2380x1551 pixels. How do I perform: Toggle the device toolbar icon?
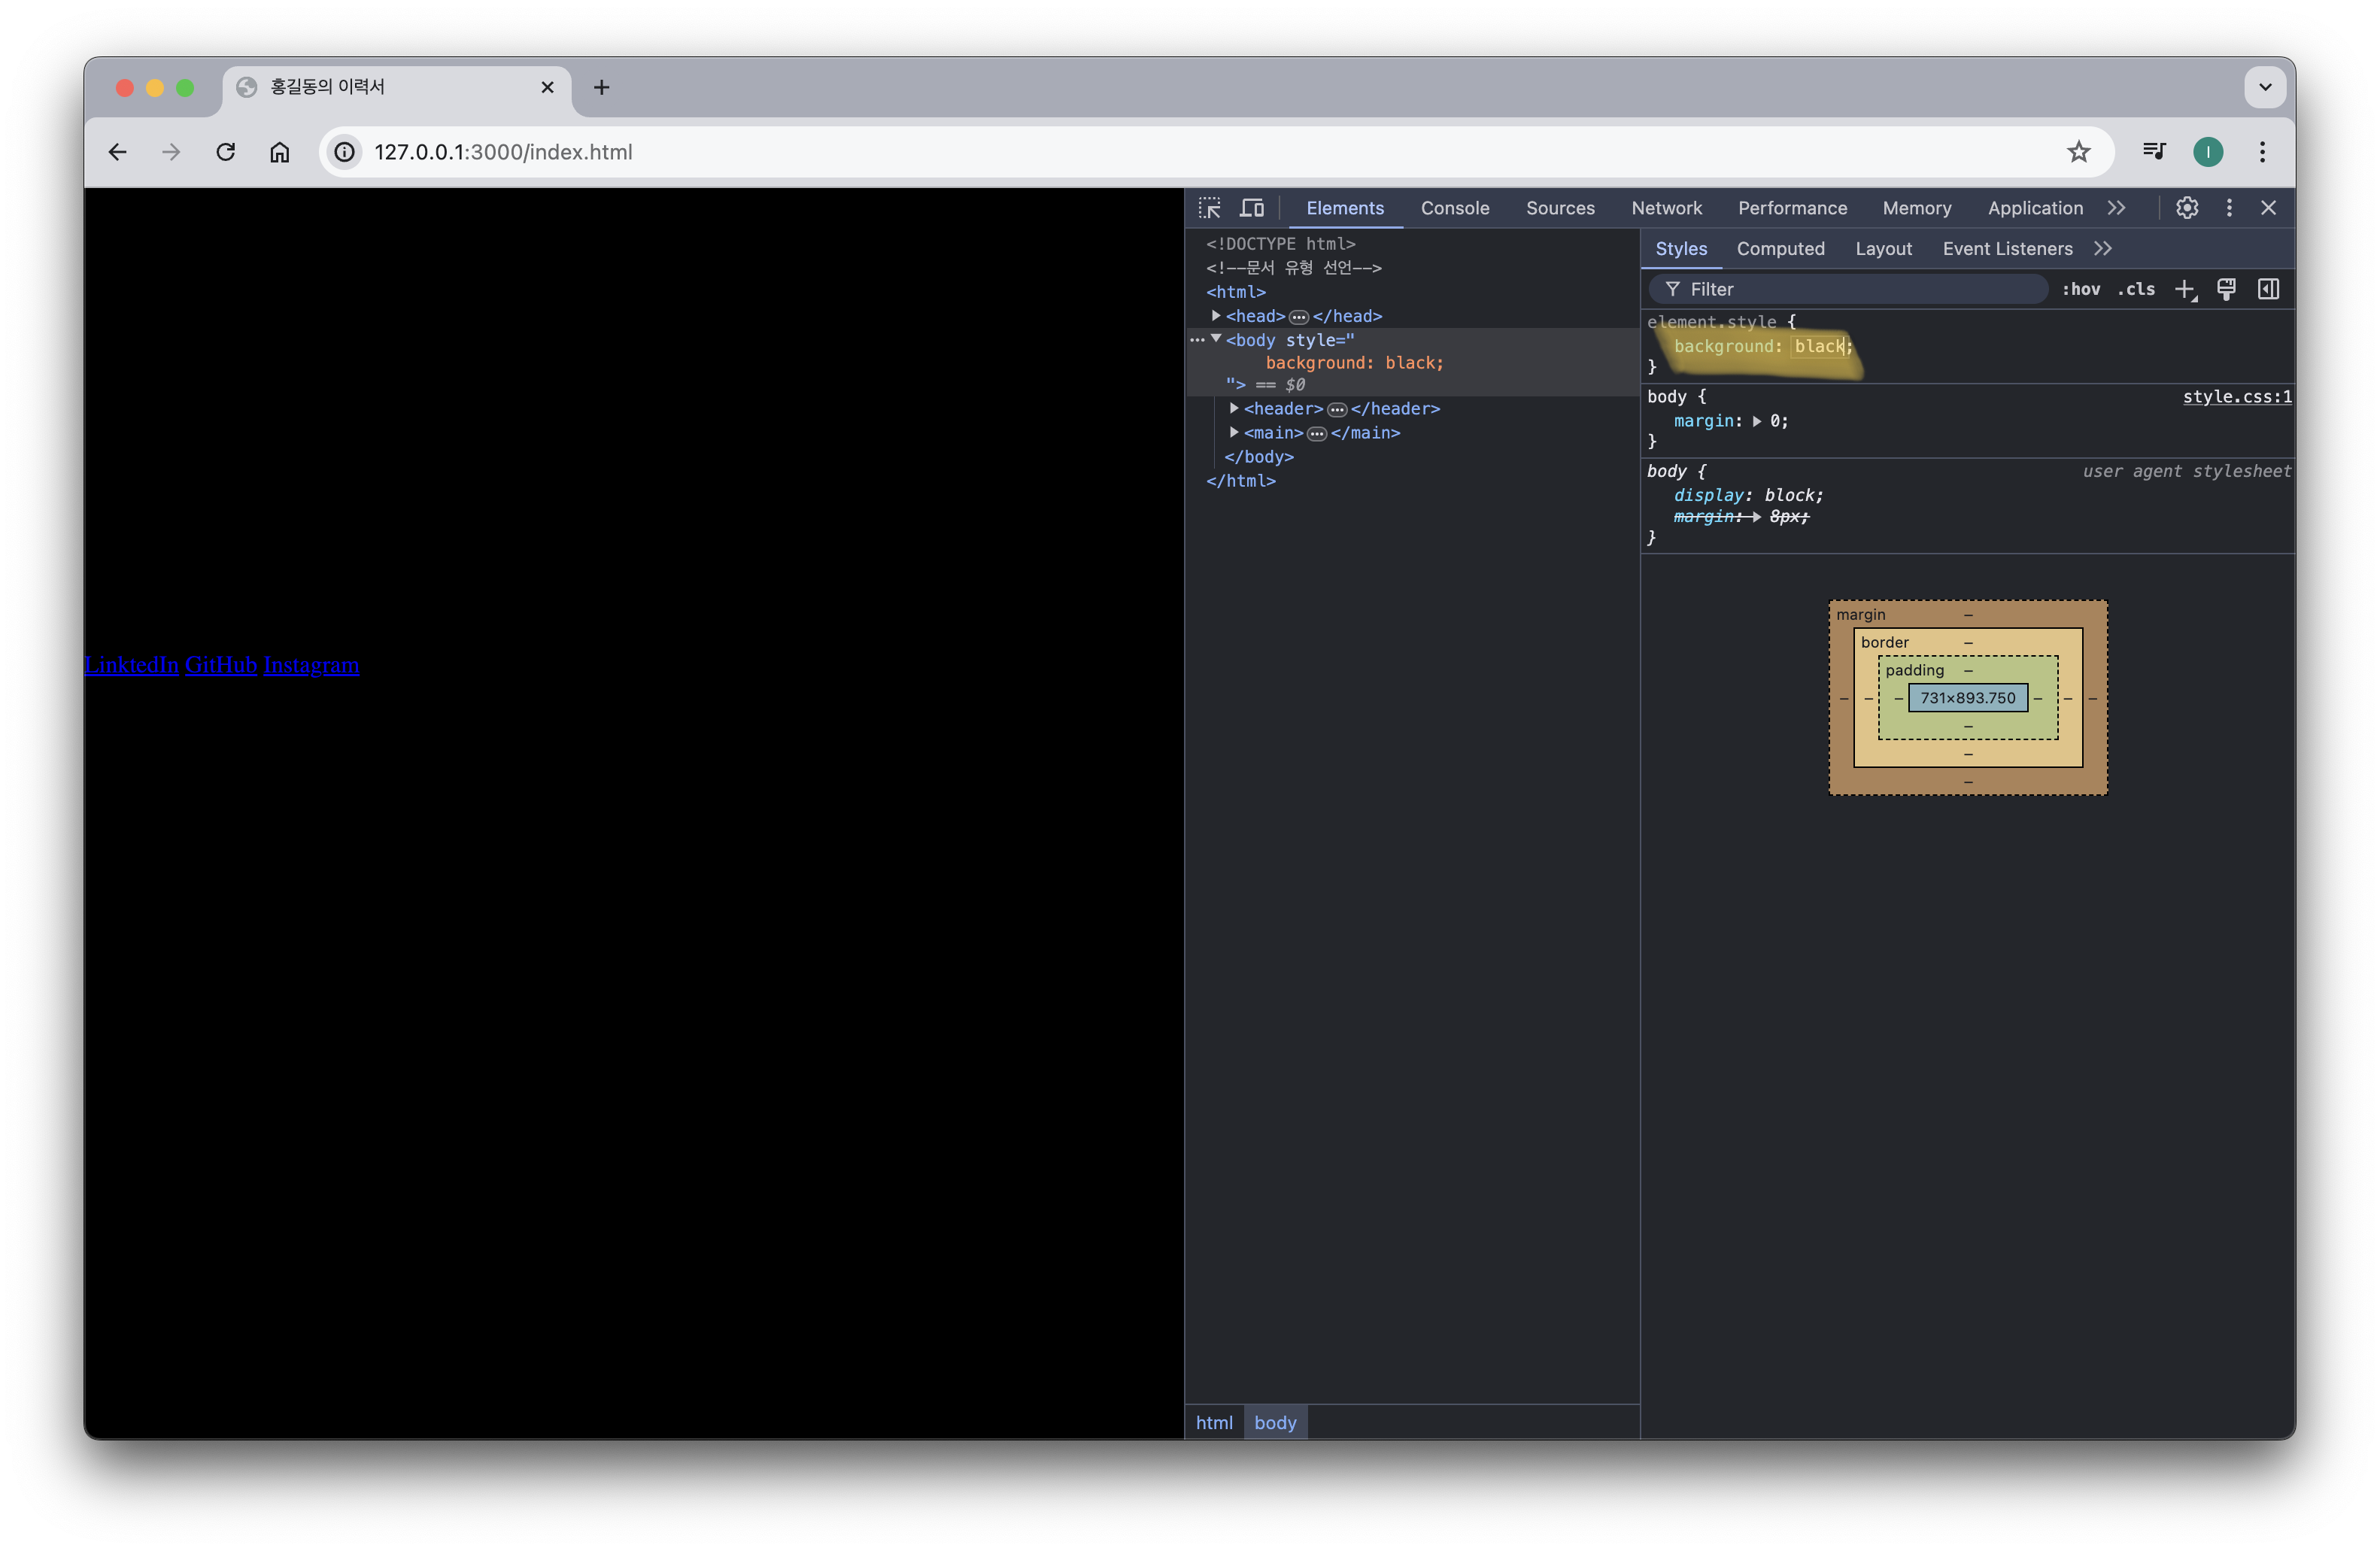pyautogui.click(x=1252, y=208)
